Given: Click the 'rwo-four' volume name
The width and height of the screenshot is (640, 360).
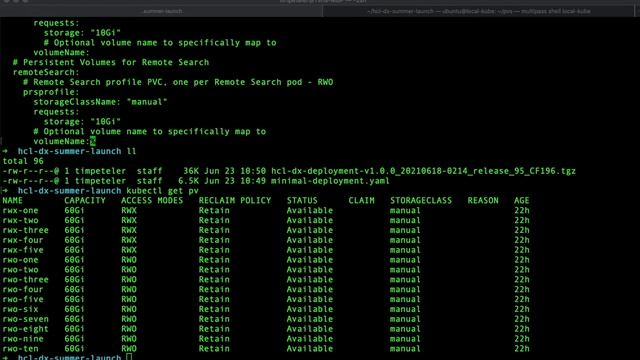Looking at the screenshot, I should point(23,289).
